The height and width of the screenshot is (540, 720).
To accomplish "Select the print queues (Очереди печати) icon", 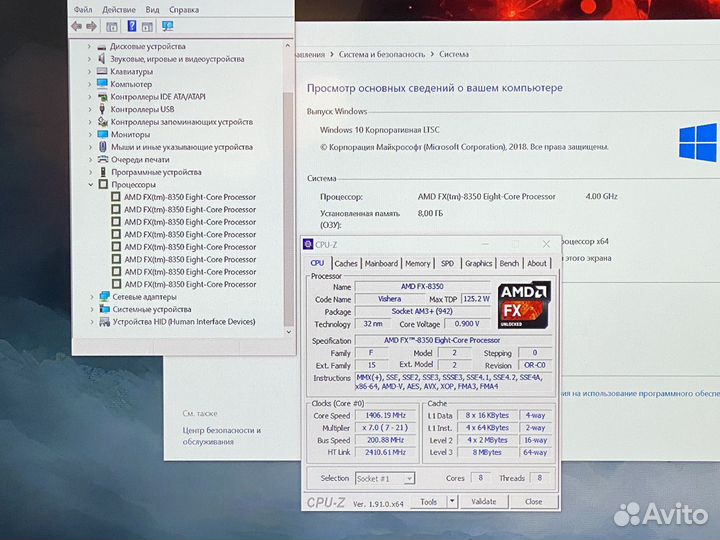I will pos(103,159).
